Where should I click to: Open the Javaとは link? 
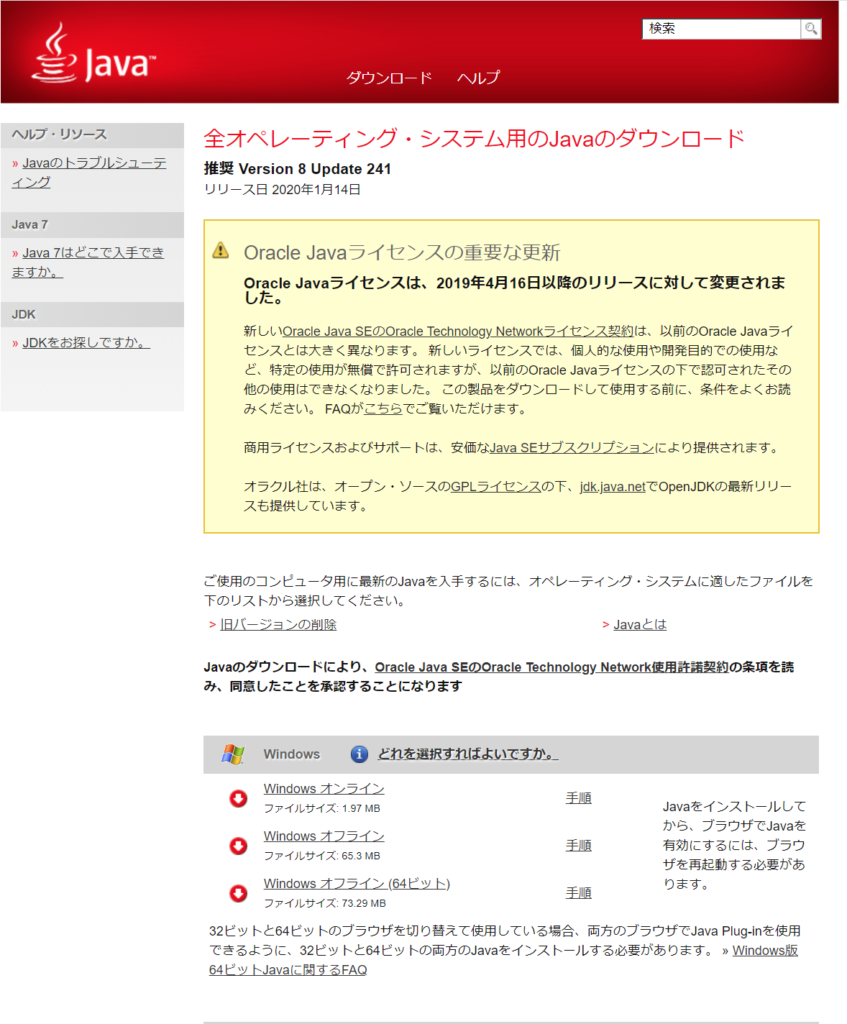click(640, 624)
